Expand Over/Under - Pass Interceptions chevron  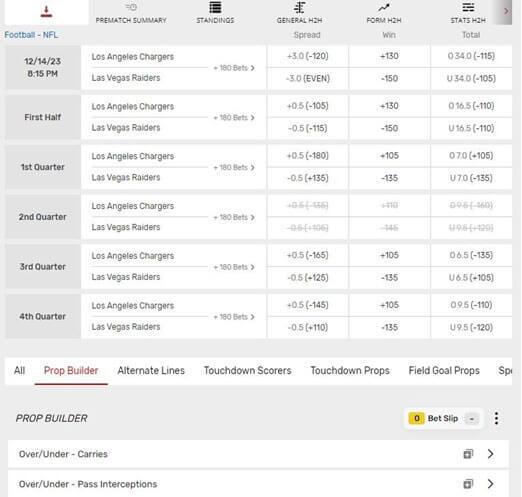pos(490,484)
